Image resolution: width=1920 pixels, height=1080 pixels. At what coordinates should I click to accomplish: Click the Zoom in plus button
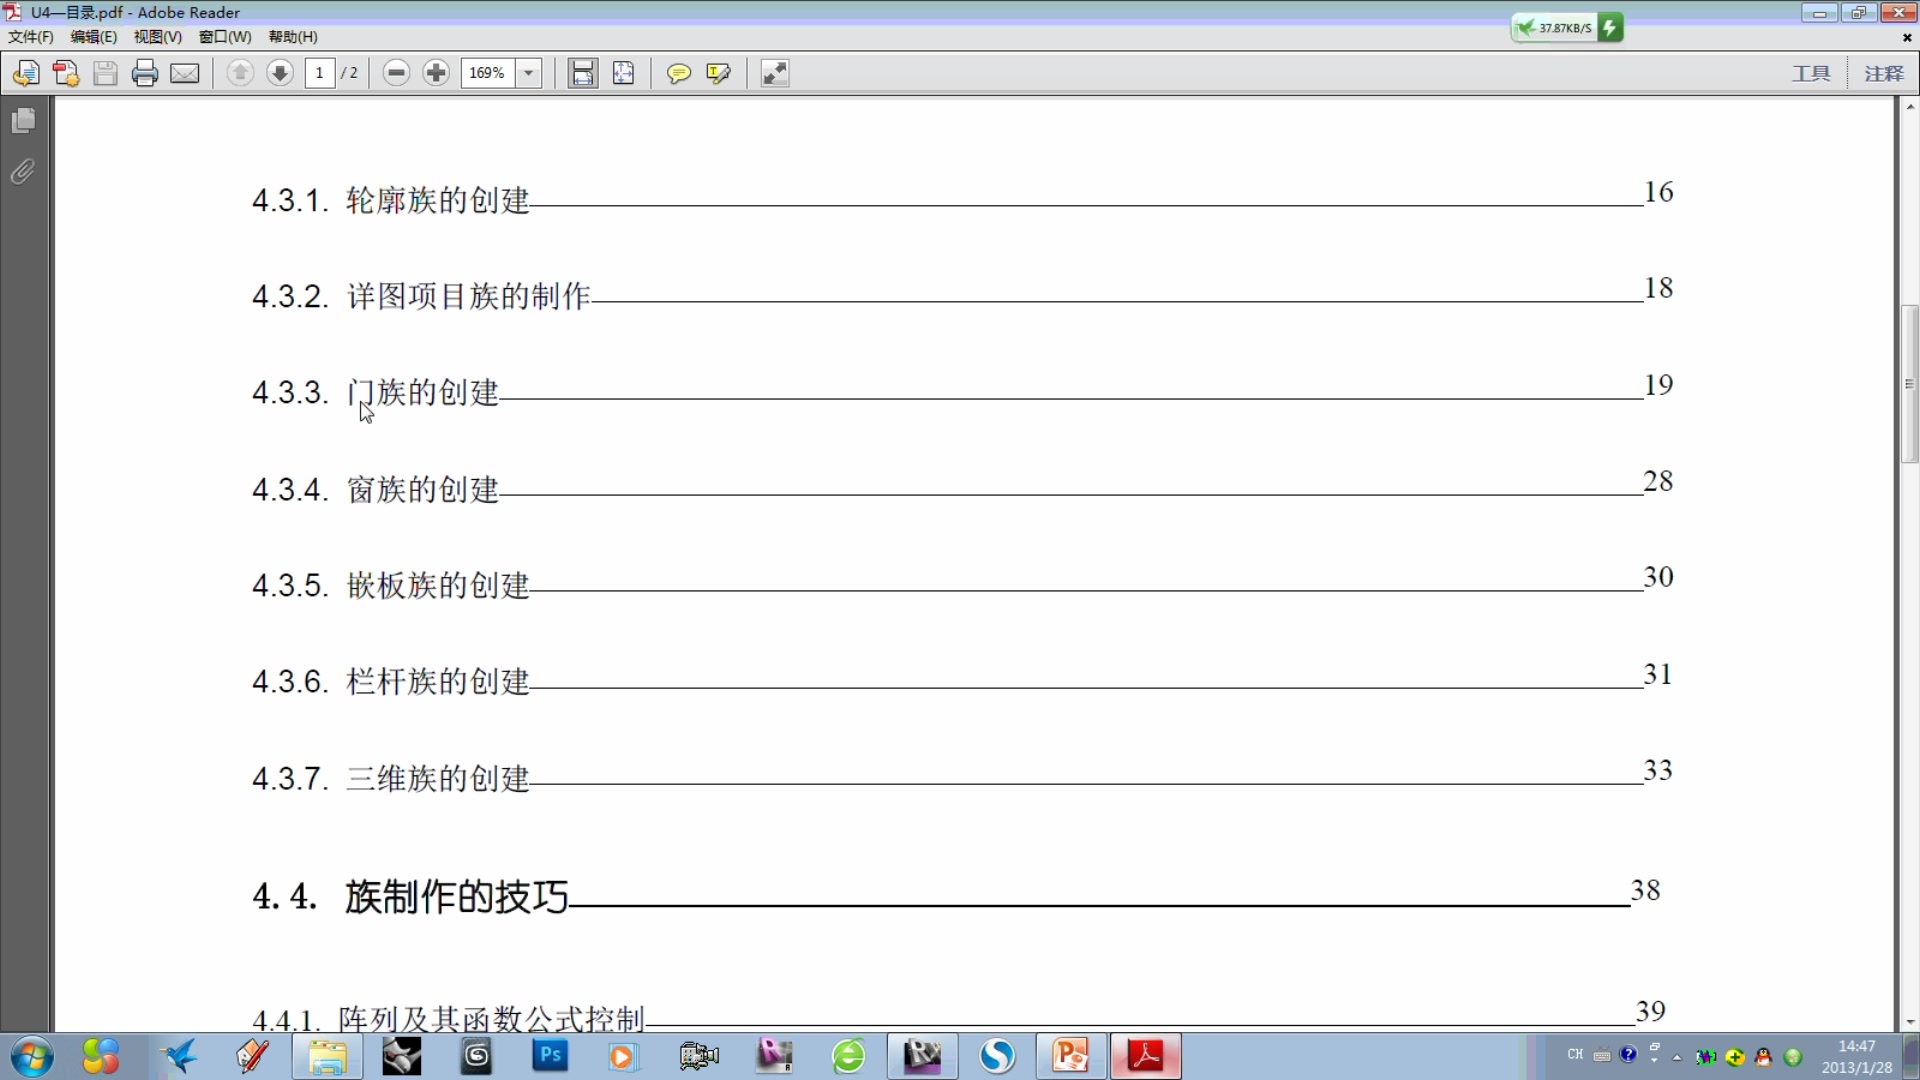tap(436, 73)
